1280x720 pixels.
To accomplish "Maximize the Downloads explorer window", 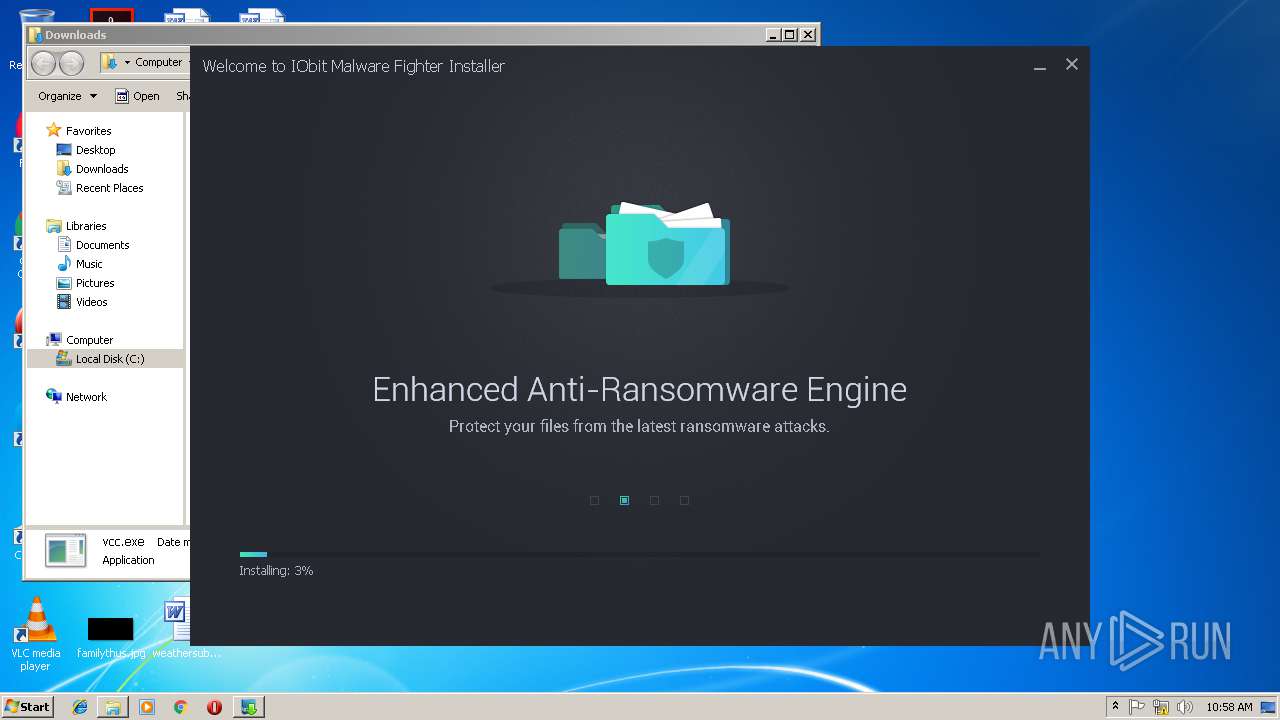I will click(x=790, y=35).
